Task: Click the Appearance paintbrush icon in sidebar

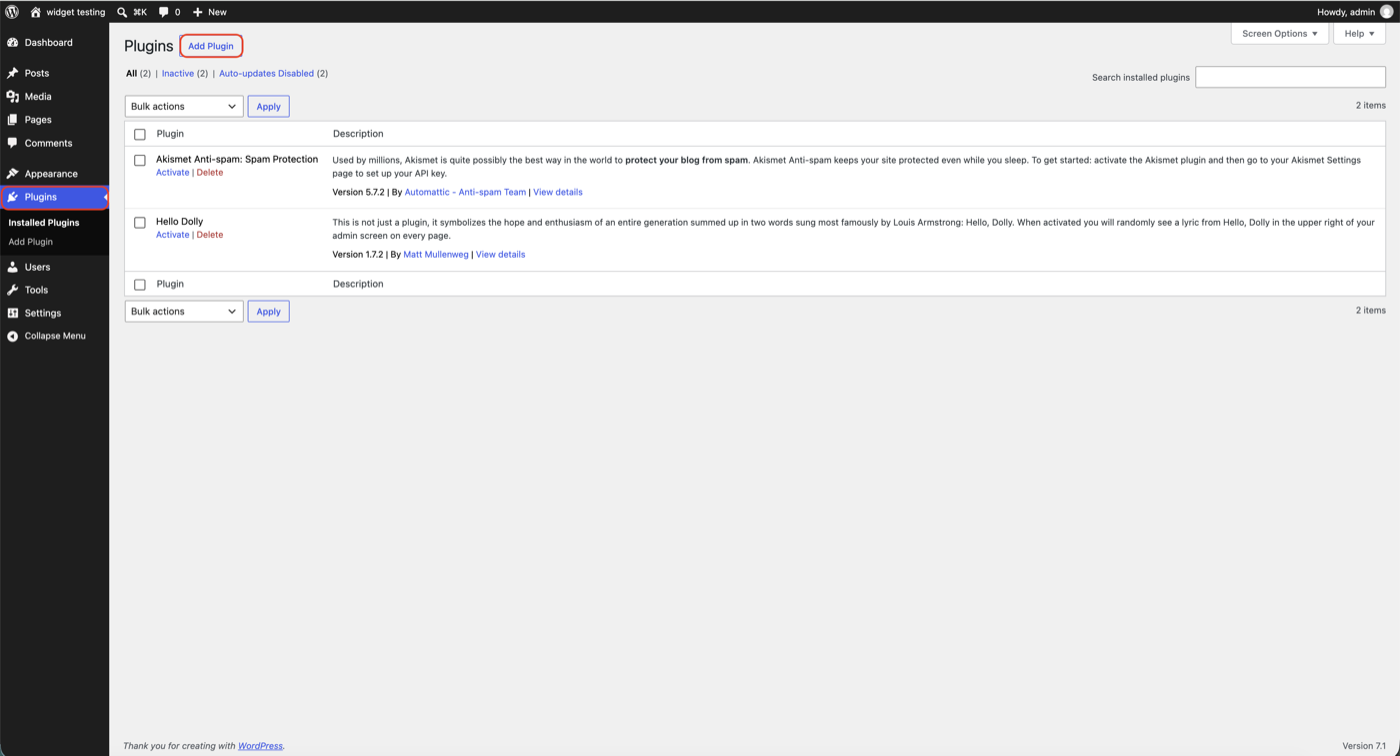Action: click(13, 174)
